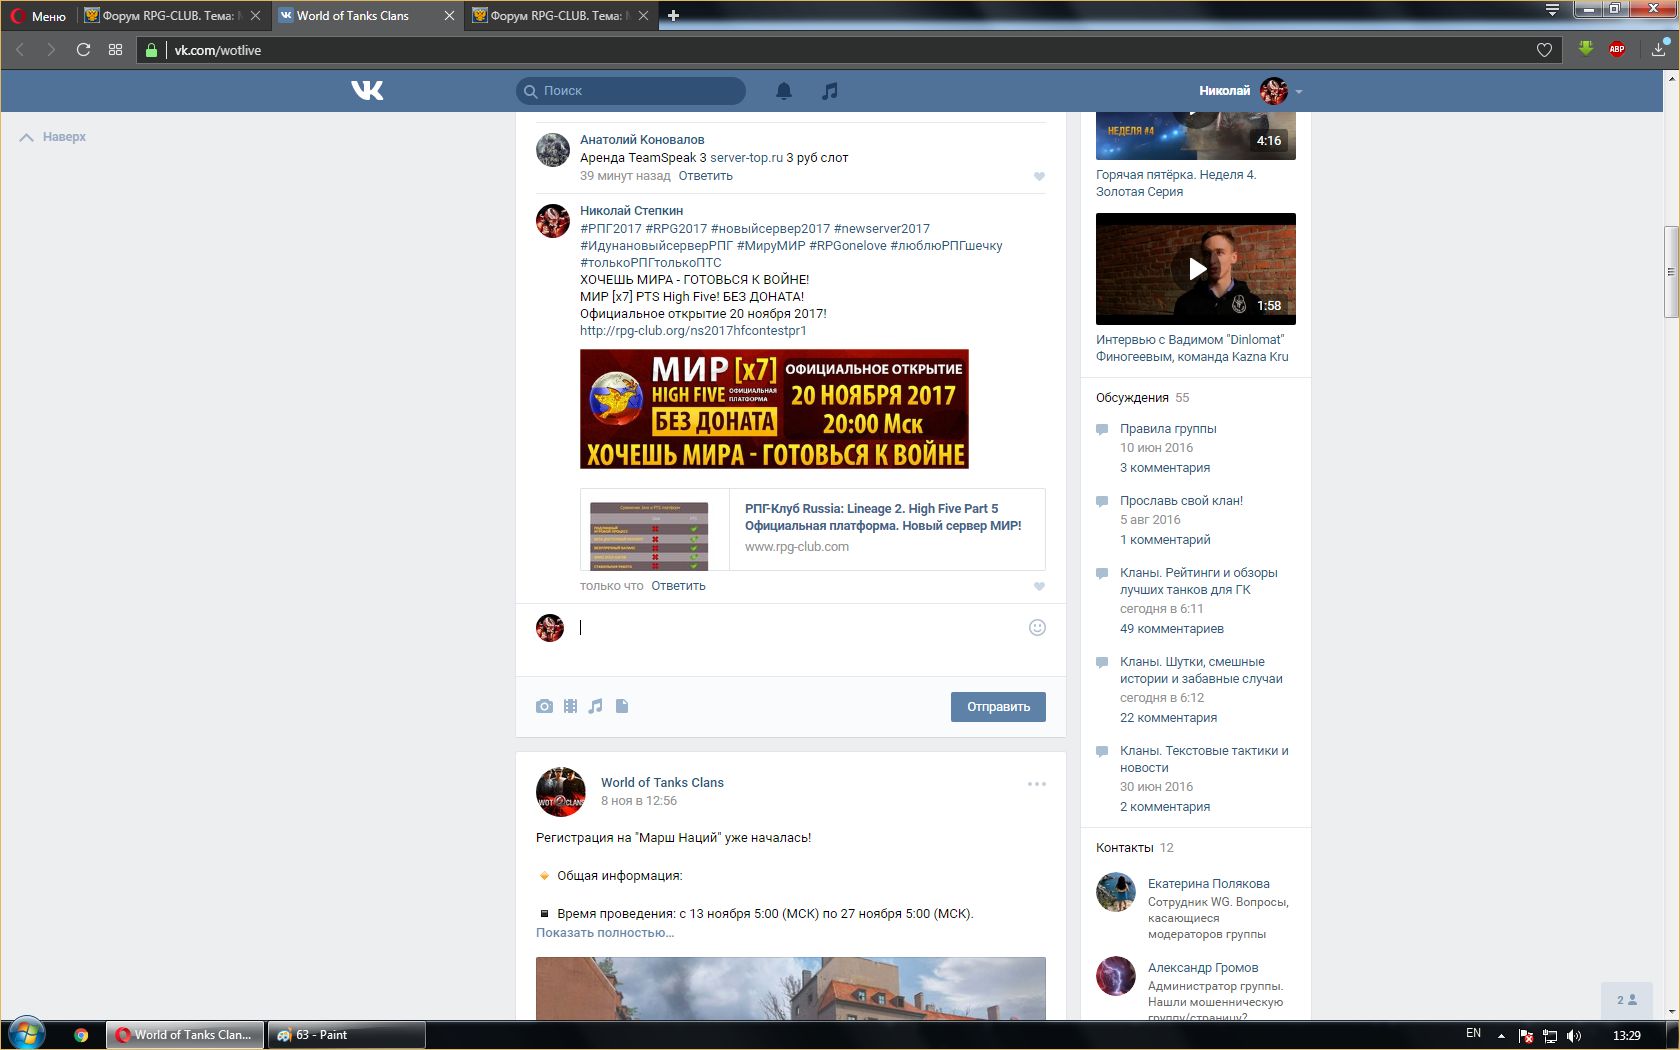Open the friends online chat widget
Screen dimensions: 1680x1050
point(1627,1000)
